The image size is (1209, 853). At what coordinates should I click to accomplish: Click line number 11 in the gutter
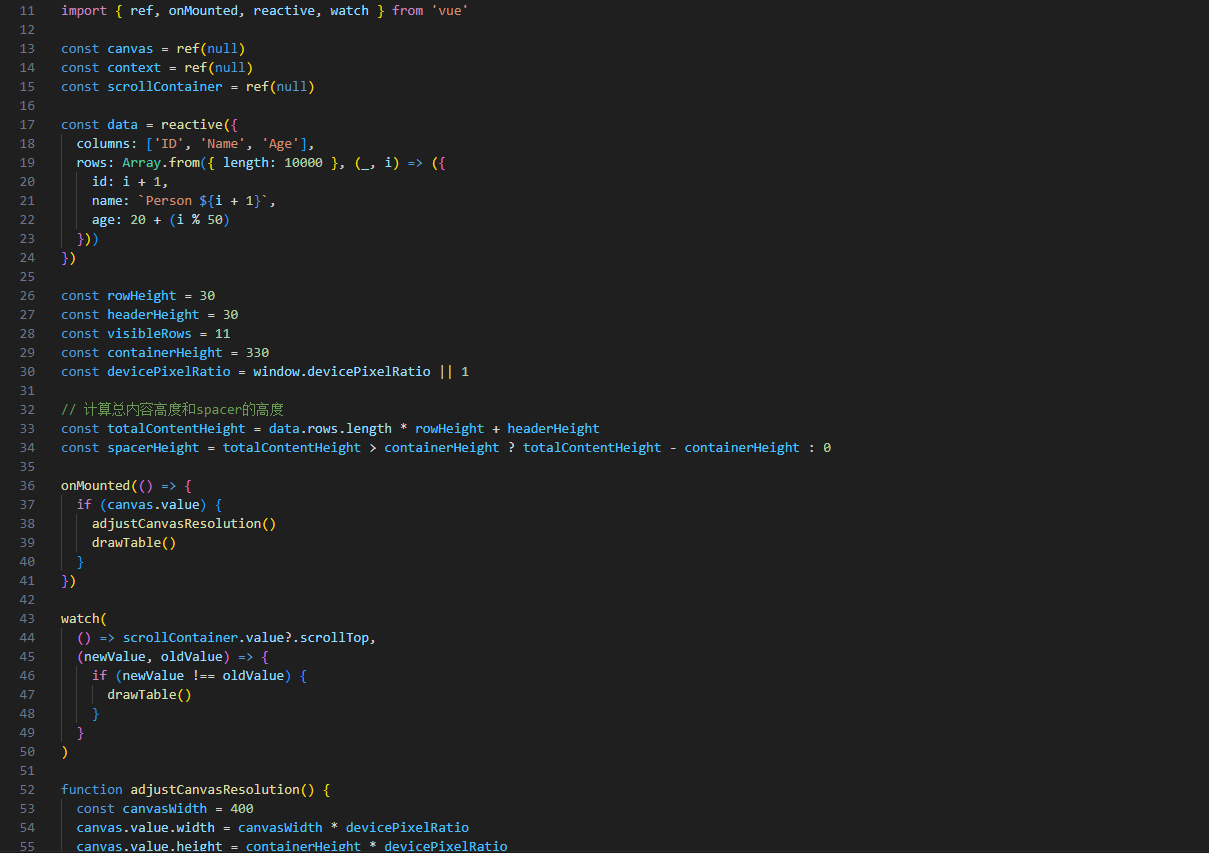[27, 10]
